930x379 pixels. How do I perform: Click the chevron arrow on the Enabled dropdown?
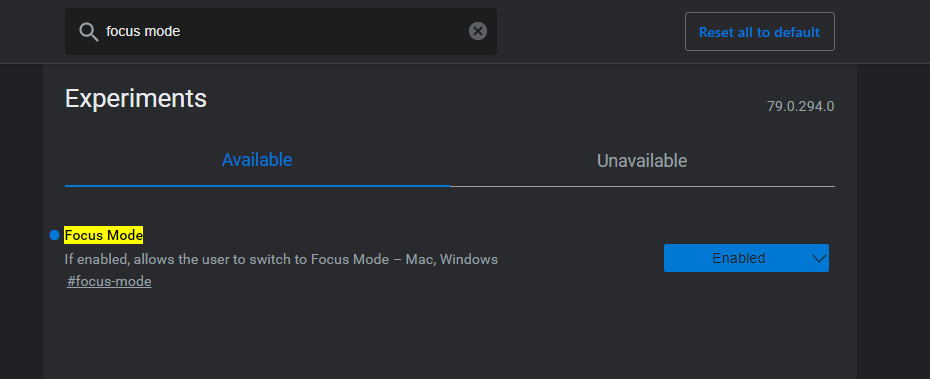[819, 259]
